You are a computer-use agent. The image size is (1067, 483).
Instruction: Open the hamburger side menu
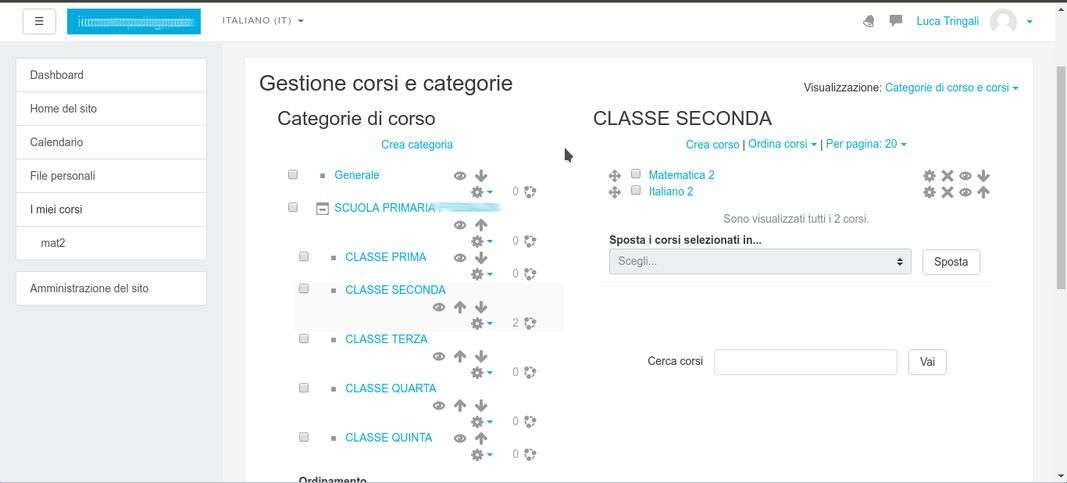(39, 21)
